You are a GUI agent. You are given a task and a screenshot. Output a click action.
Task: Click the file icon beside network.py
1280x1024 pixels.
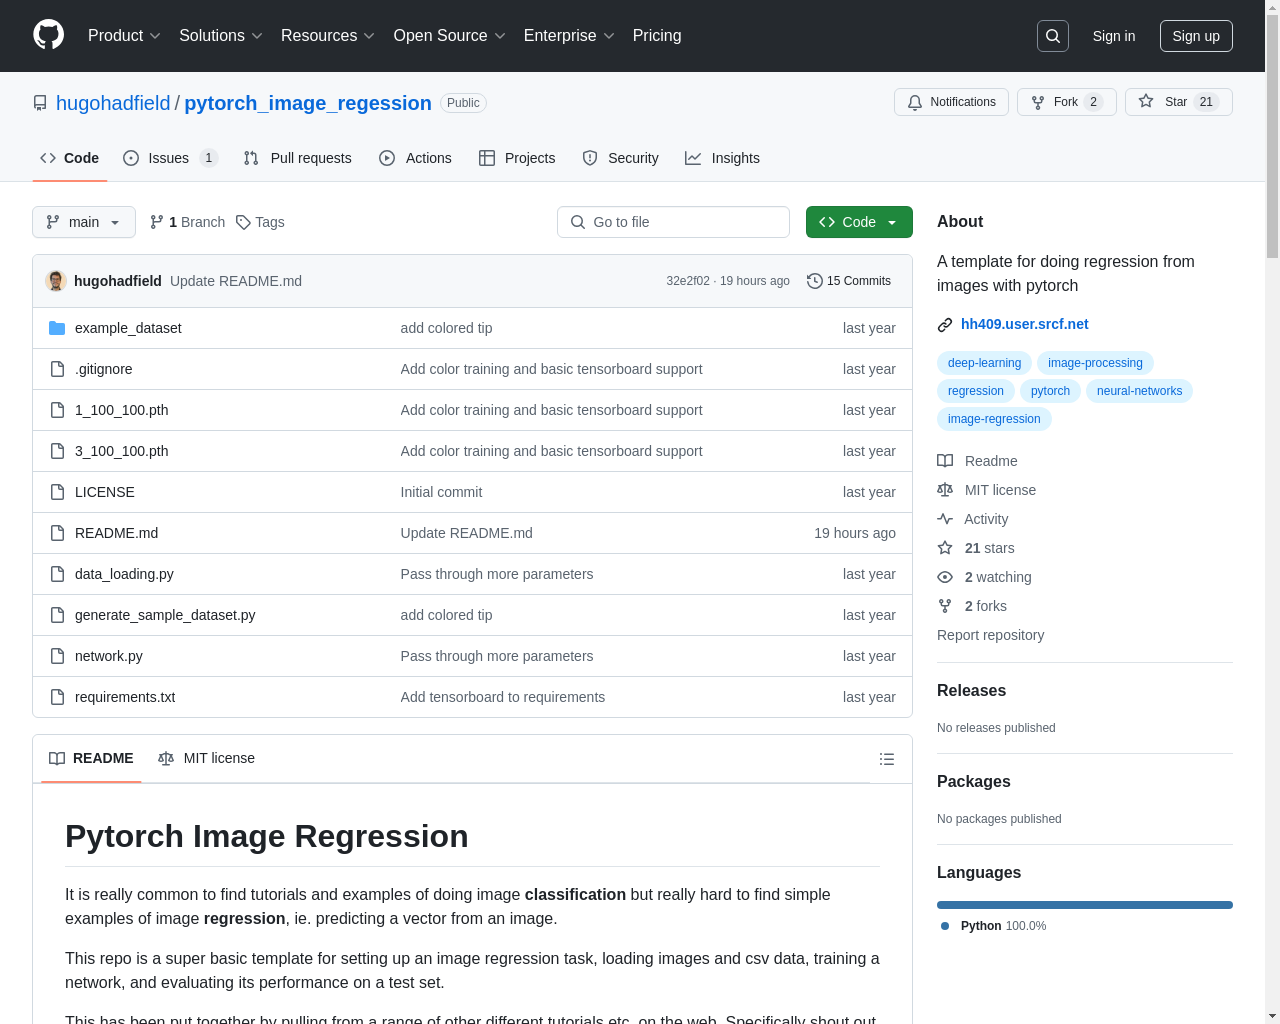(57, 656)
